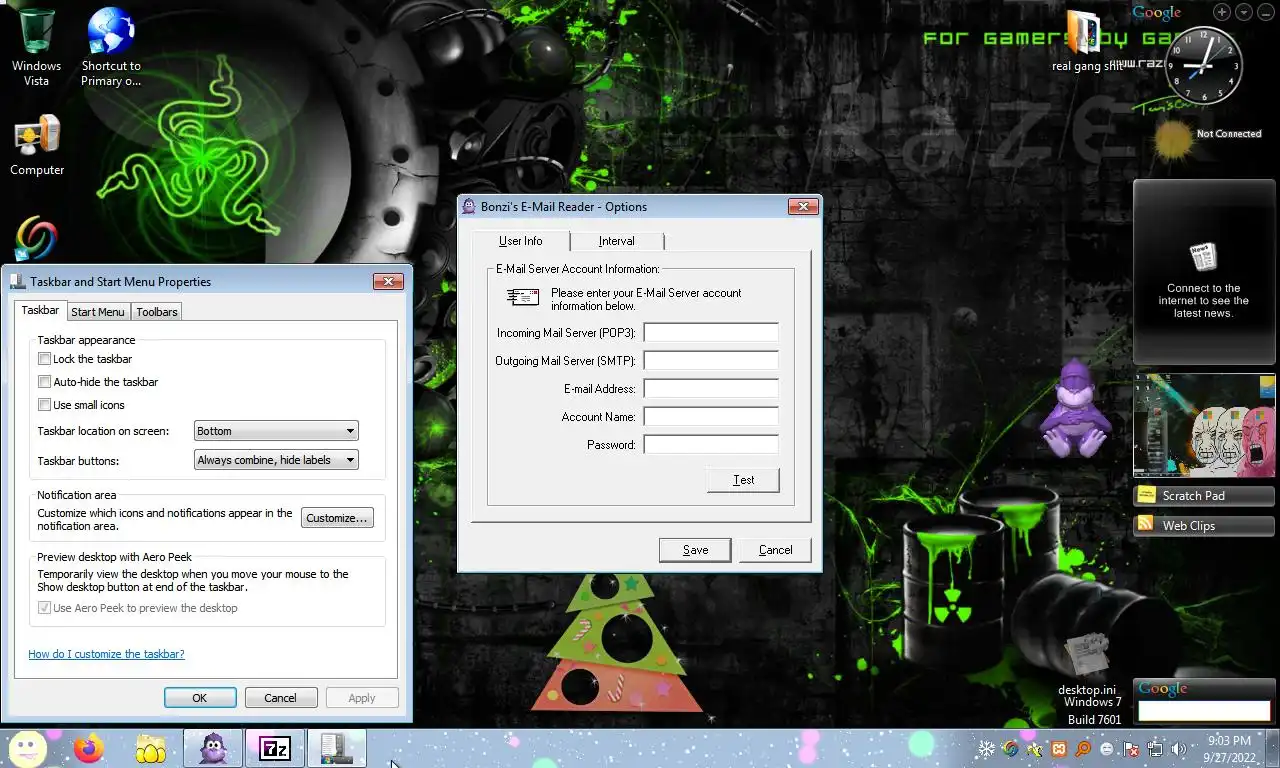Open 'How do I customize the taskbar?' link
1280x768 pixels.
tap(106, 654)
